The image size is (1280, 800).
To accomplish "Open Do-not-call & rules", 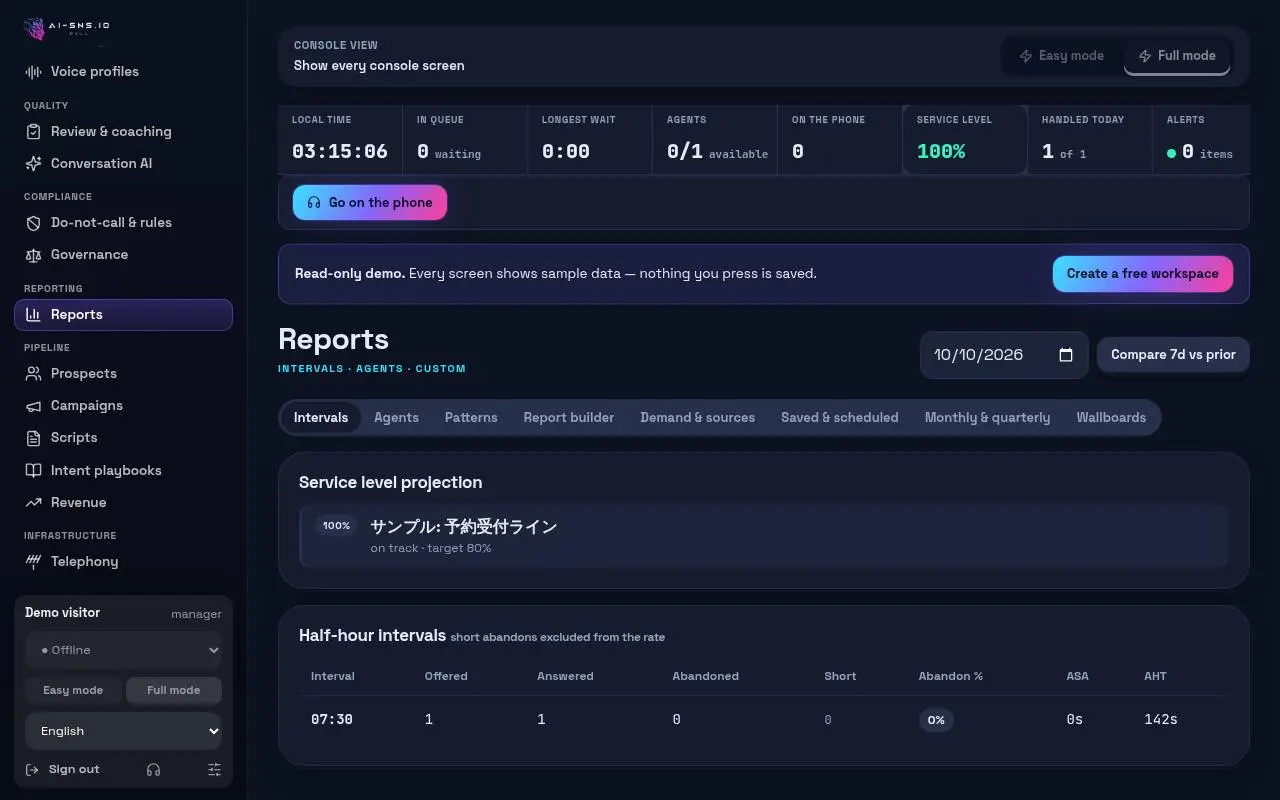I will (x=123, y=223).
